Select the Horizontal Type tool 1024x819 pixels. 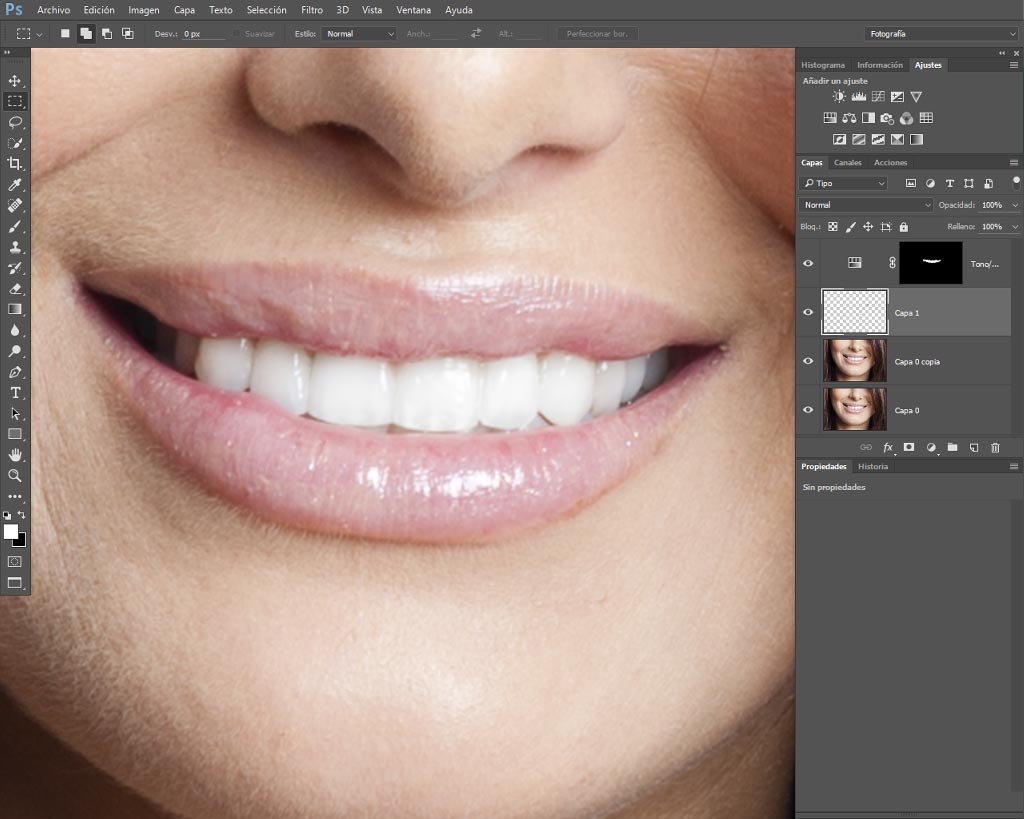pyautogui.click(x=14, y=393)
